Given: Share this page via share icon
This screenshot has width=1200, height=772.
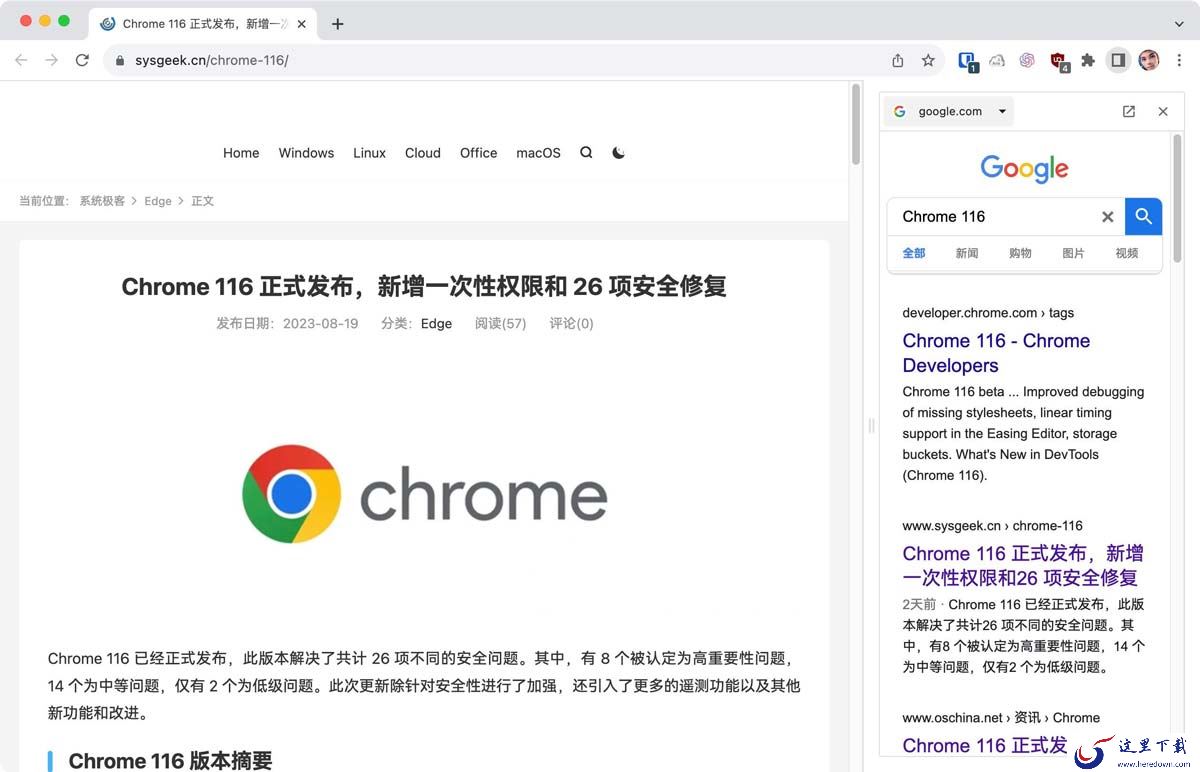Looking at the screenshot, I should pyautogui.click(x=898, y=60).
